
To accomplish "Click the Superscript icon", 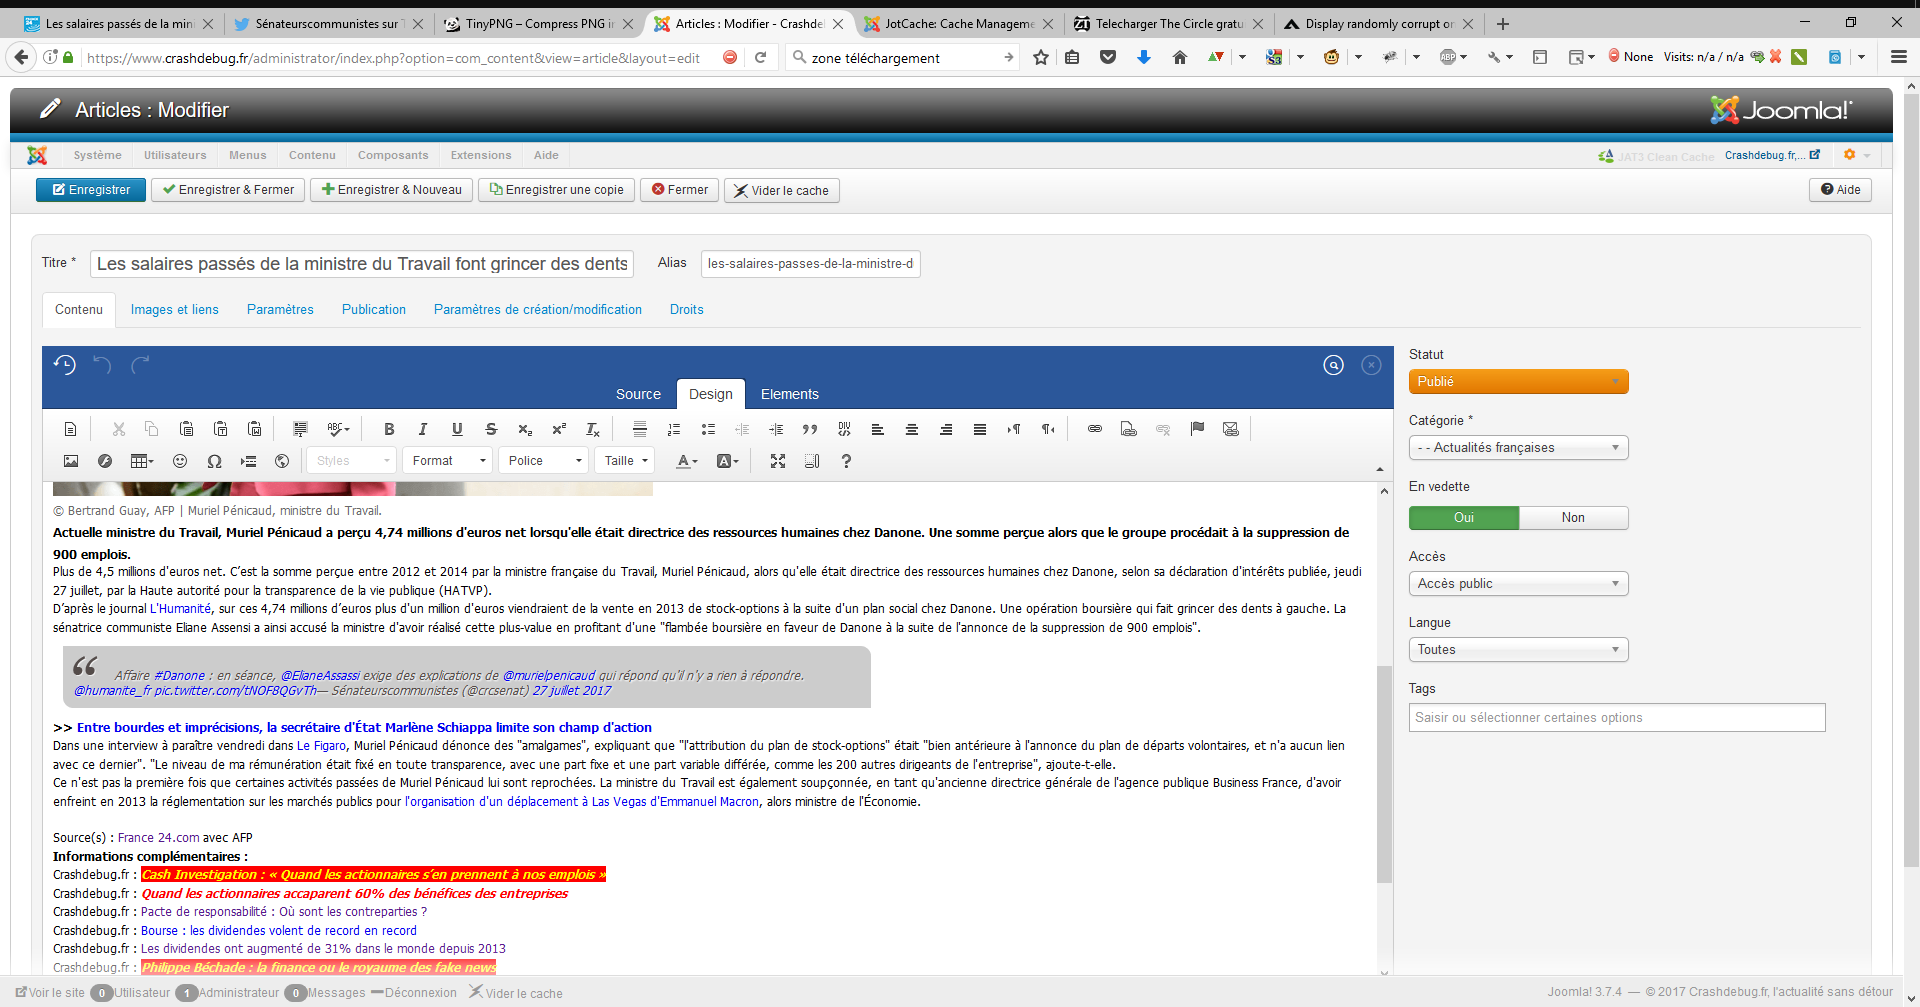I will (559, 429).
